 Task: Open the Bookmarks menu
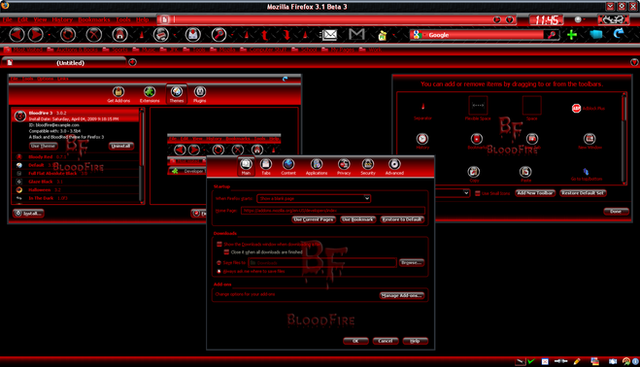(94, 20)
